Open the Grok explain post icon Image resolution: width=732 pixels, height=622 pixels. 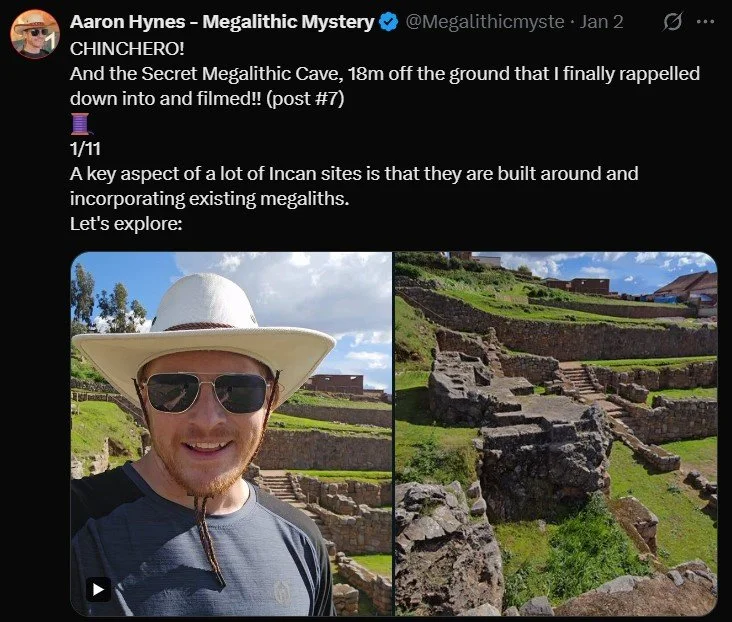672,21
